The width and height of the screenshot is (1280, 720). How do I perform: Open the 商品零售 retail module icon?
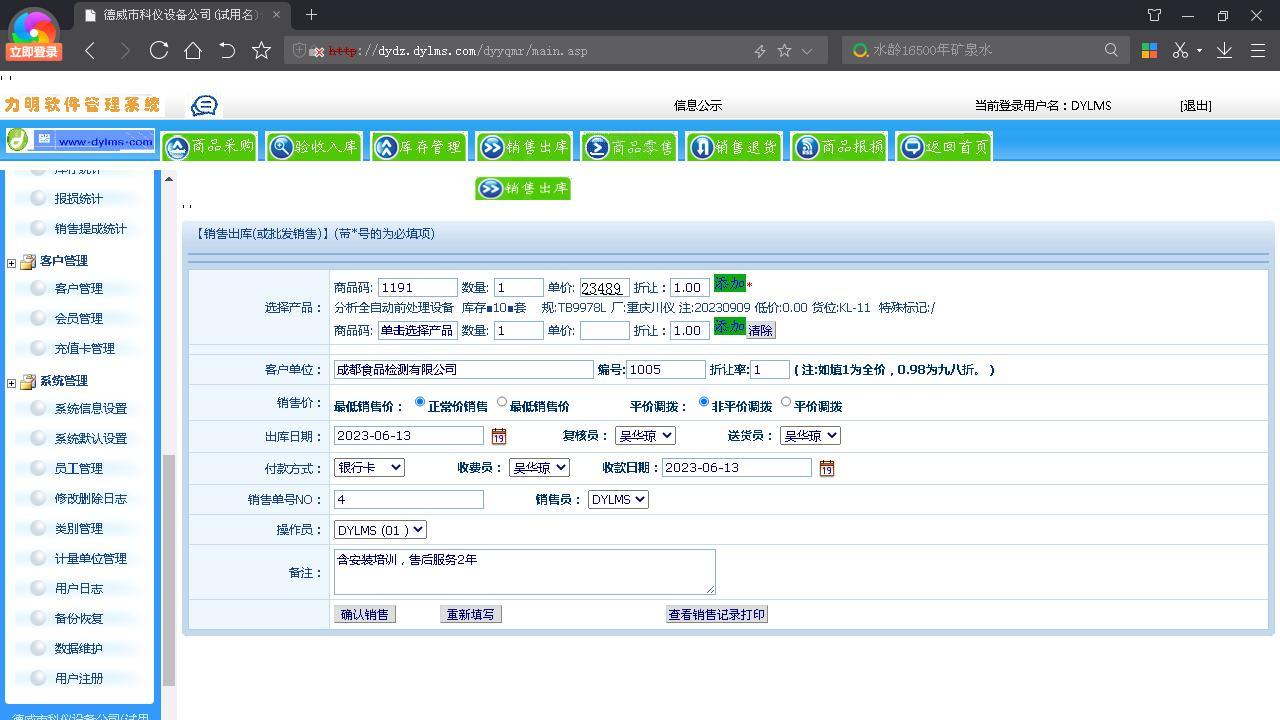click(x=628, y=146)
